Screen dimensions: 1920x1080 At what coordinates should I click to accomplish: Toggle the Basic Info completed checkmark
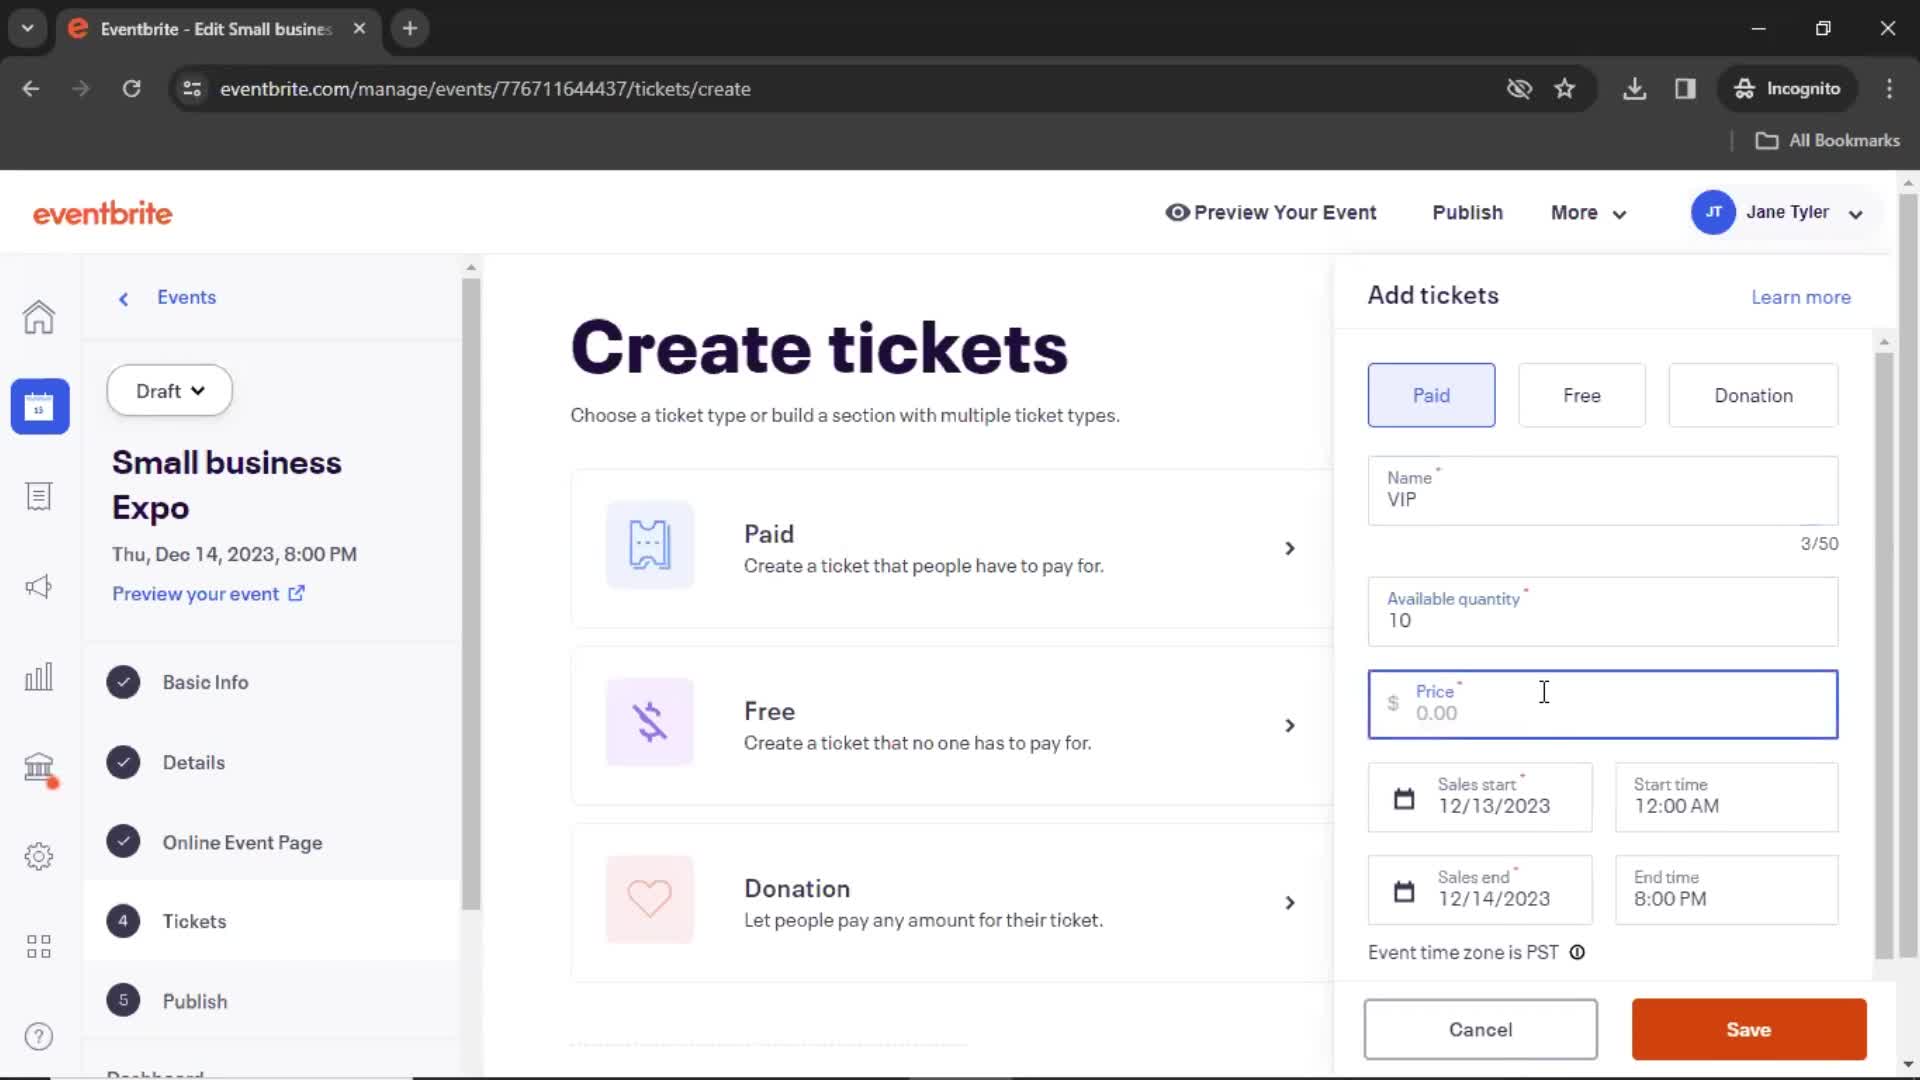123,682
